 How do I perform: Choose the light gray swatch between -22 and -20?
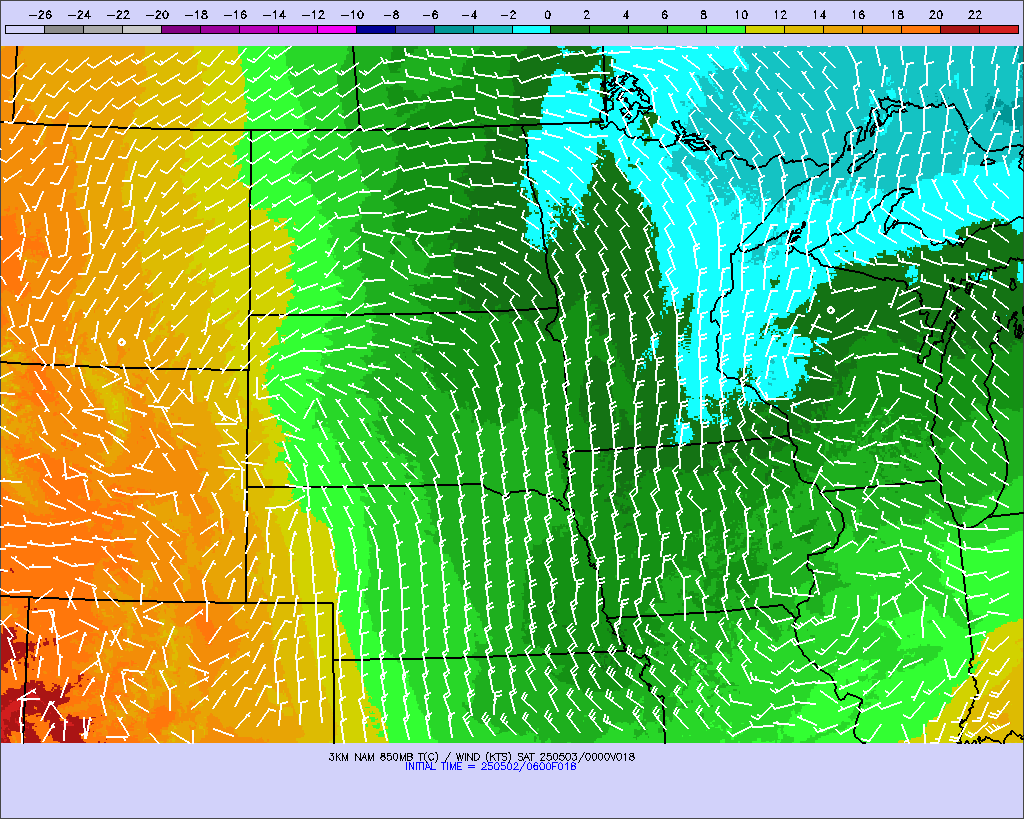142,29
